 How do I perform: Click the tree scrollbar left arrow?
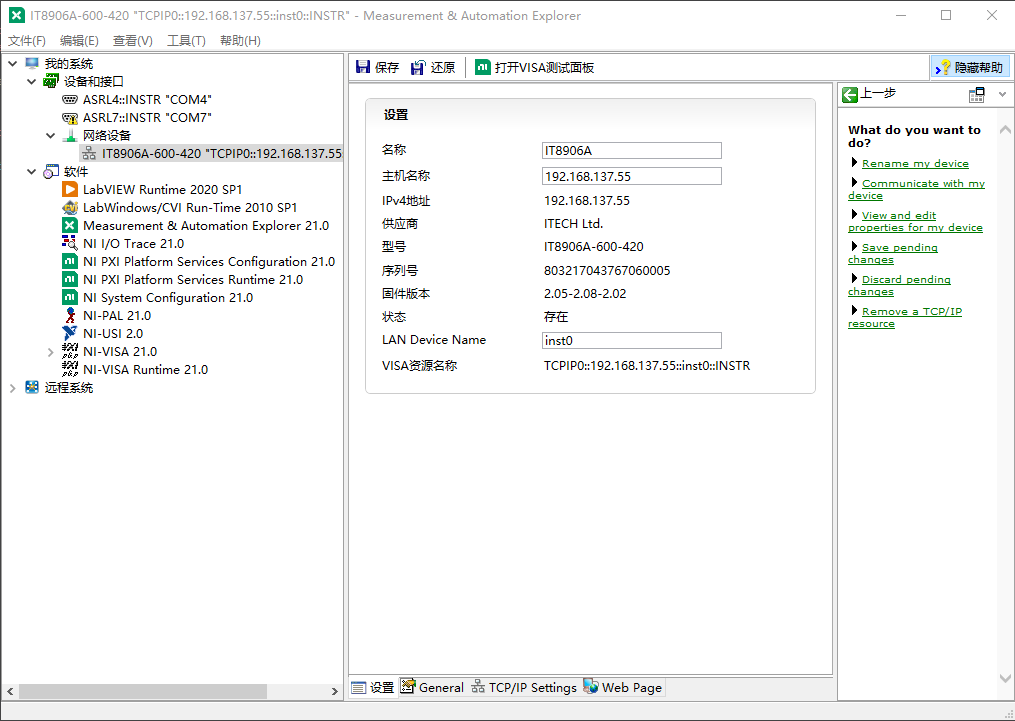(x=10, y=691)
